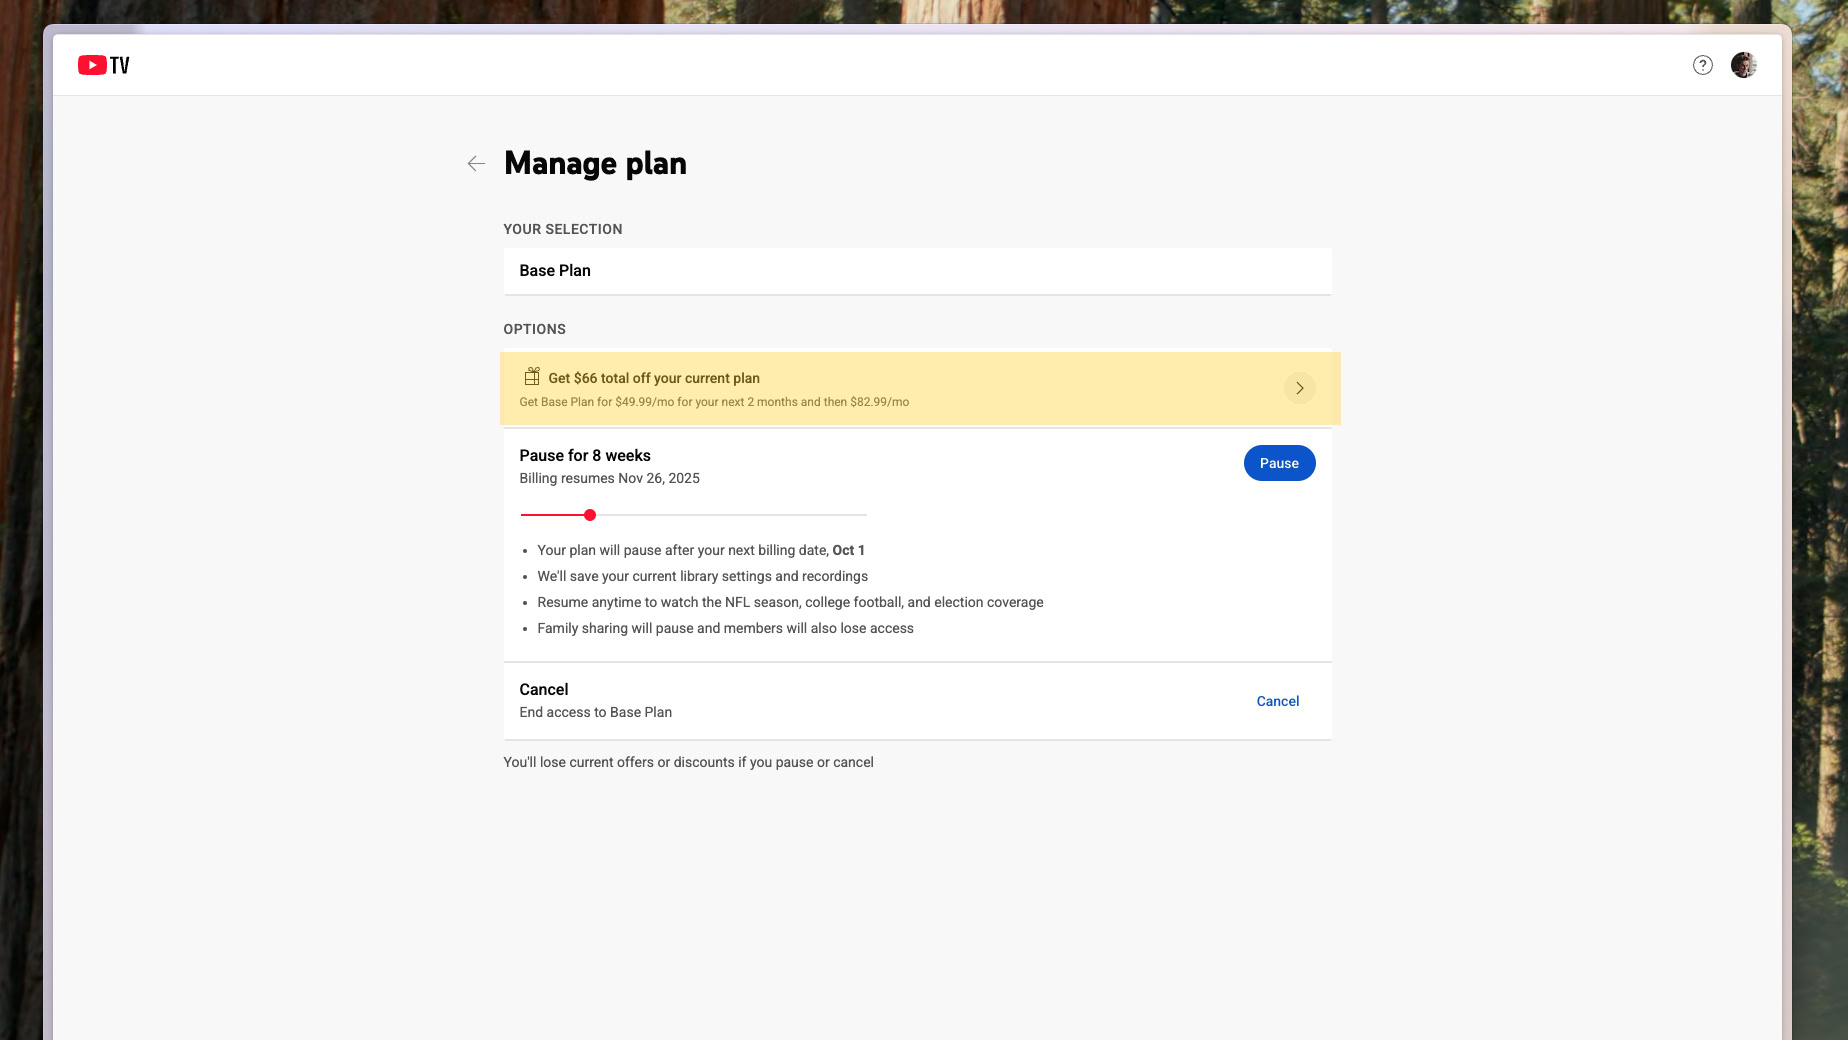Click the YouTube TV logo
The image size is (1848, 1040).
click(x=104, y=65)
